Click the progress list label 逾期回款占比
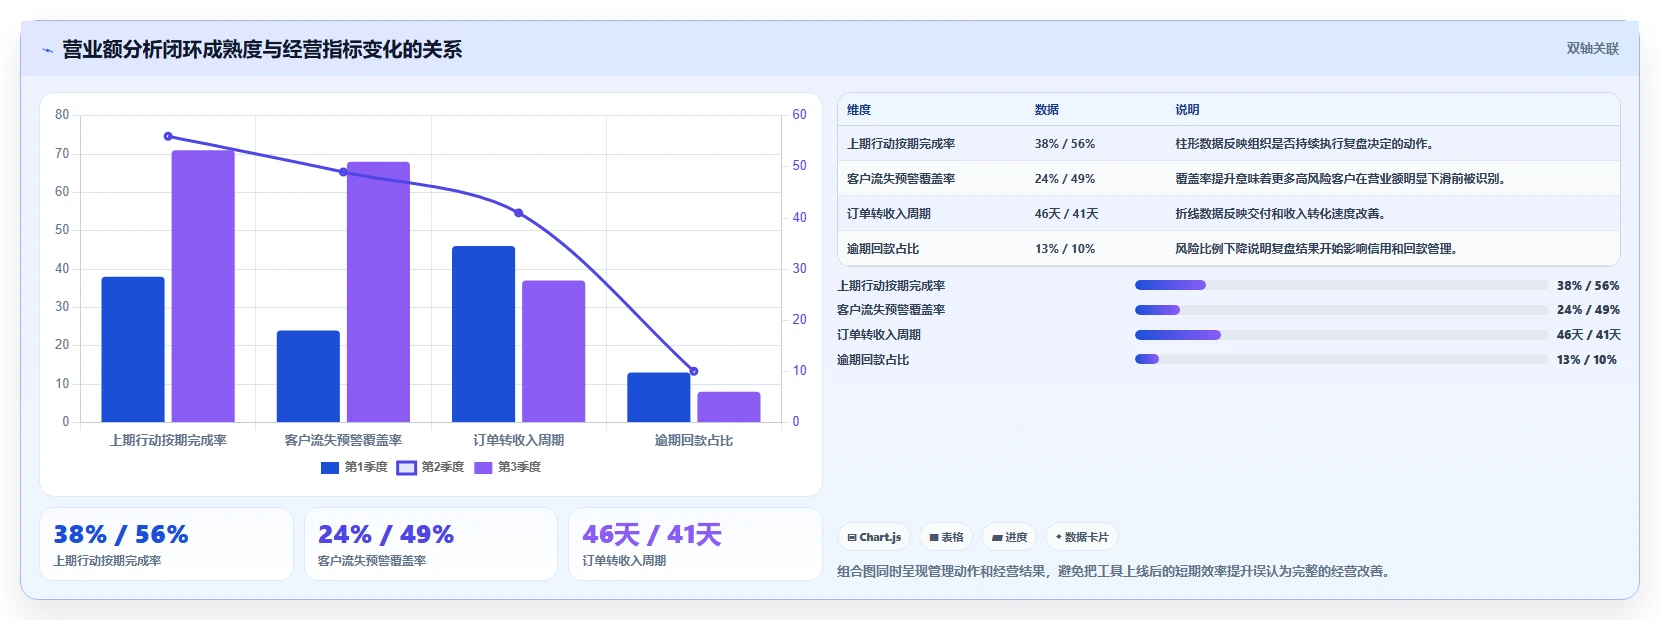This screenshot has width=1660, height=620. 873,360
